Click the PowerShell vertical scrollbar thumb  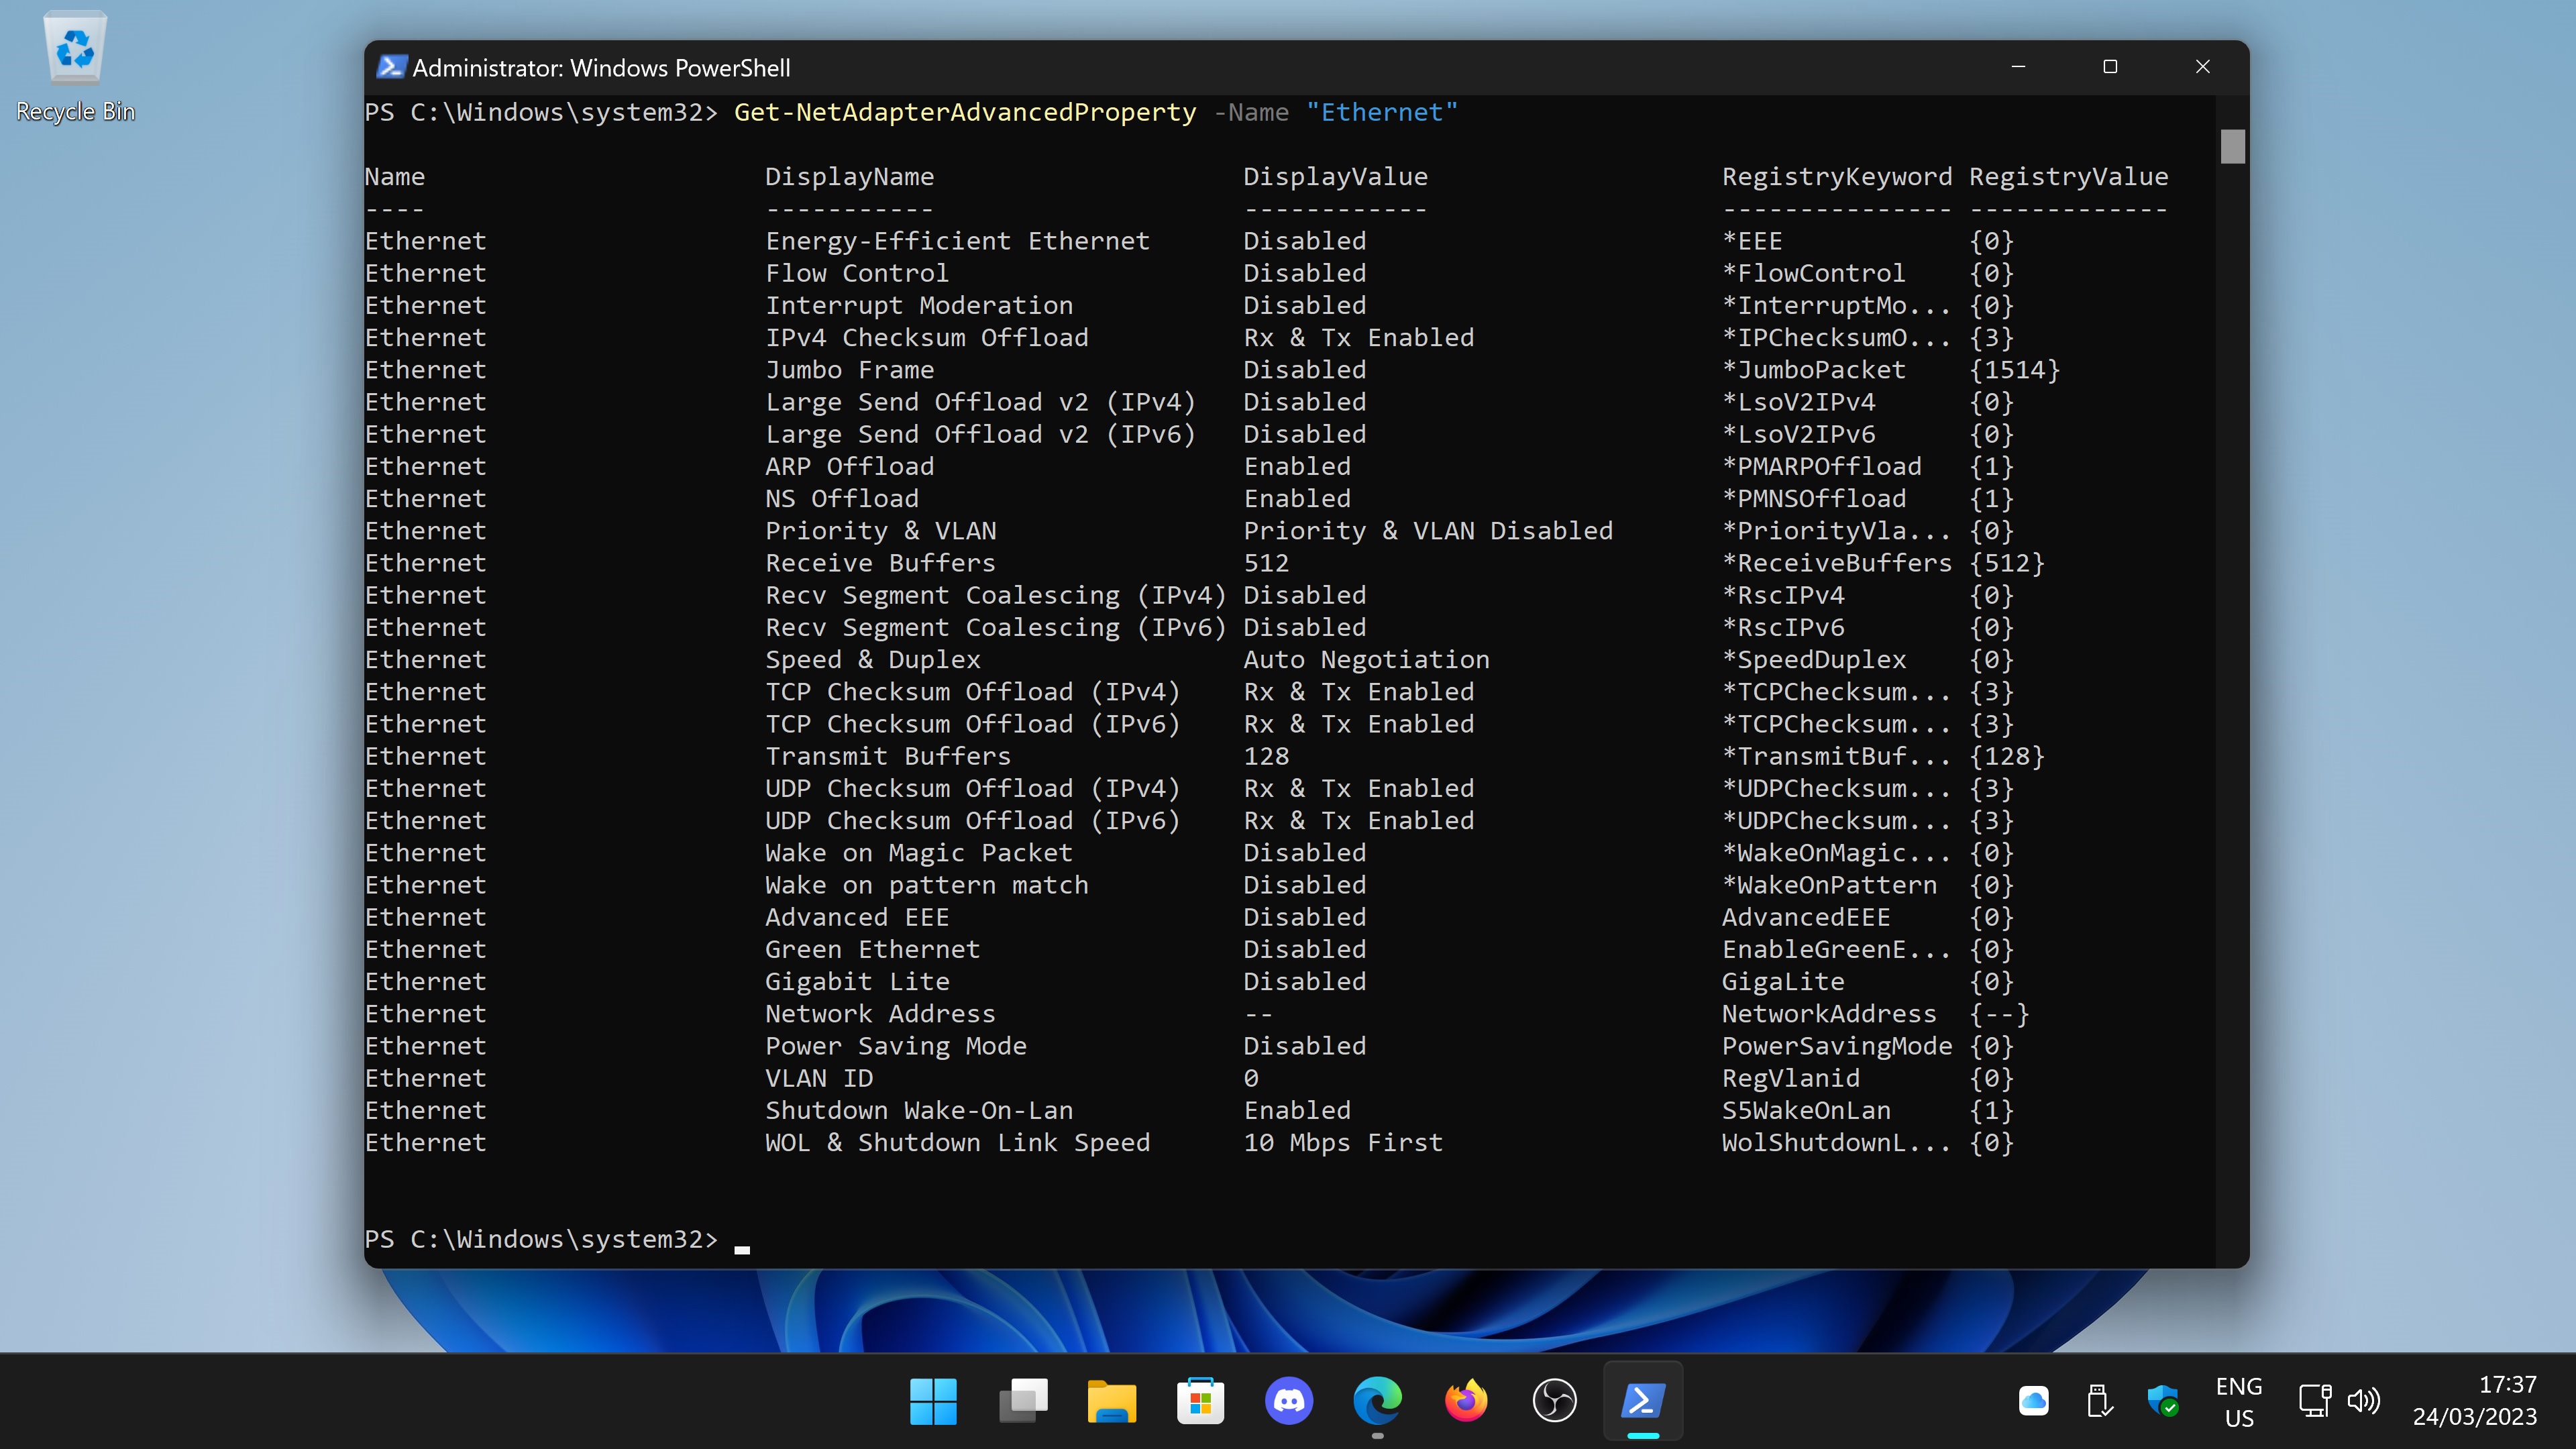click(2232, 147)
